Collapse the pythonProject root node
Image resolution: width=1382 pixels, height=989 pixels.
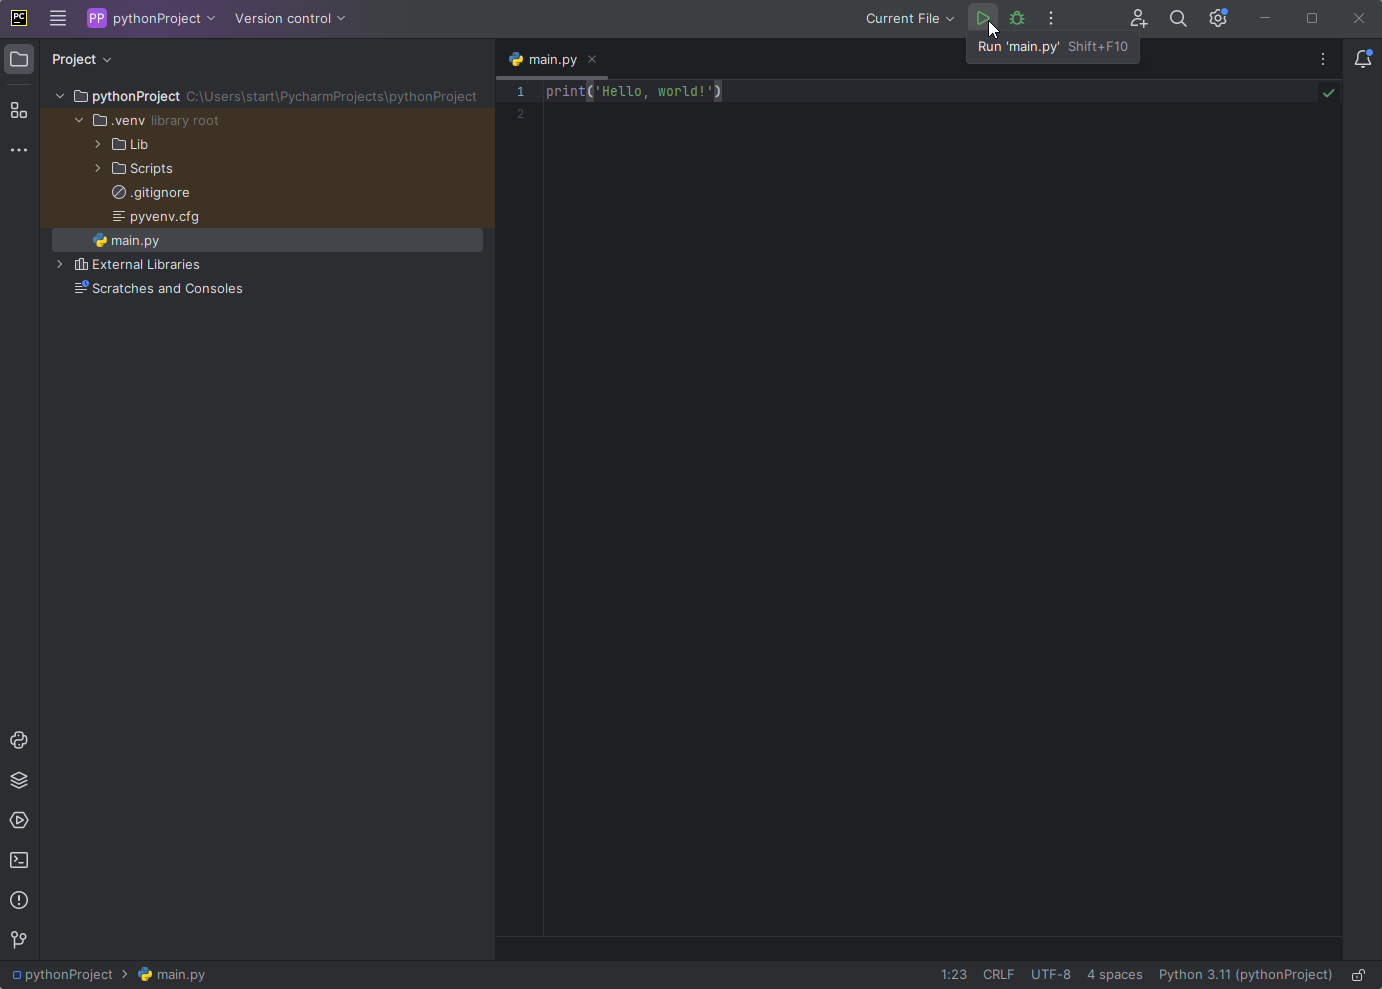tap(60, 96)
